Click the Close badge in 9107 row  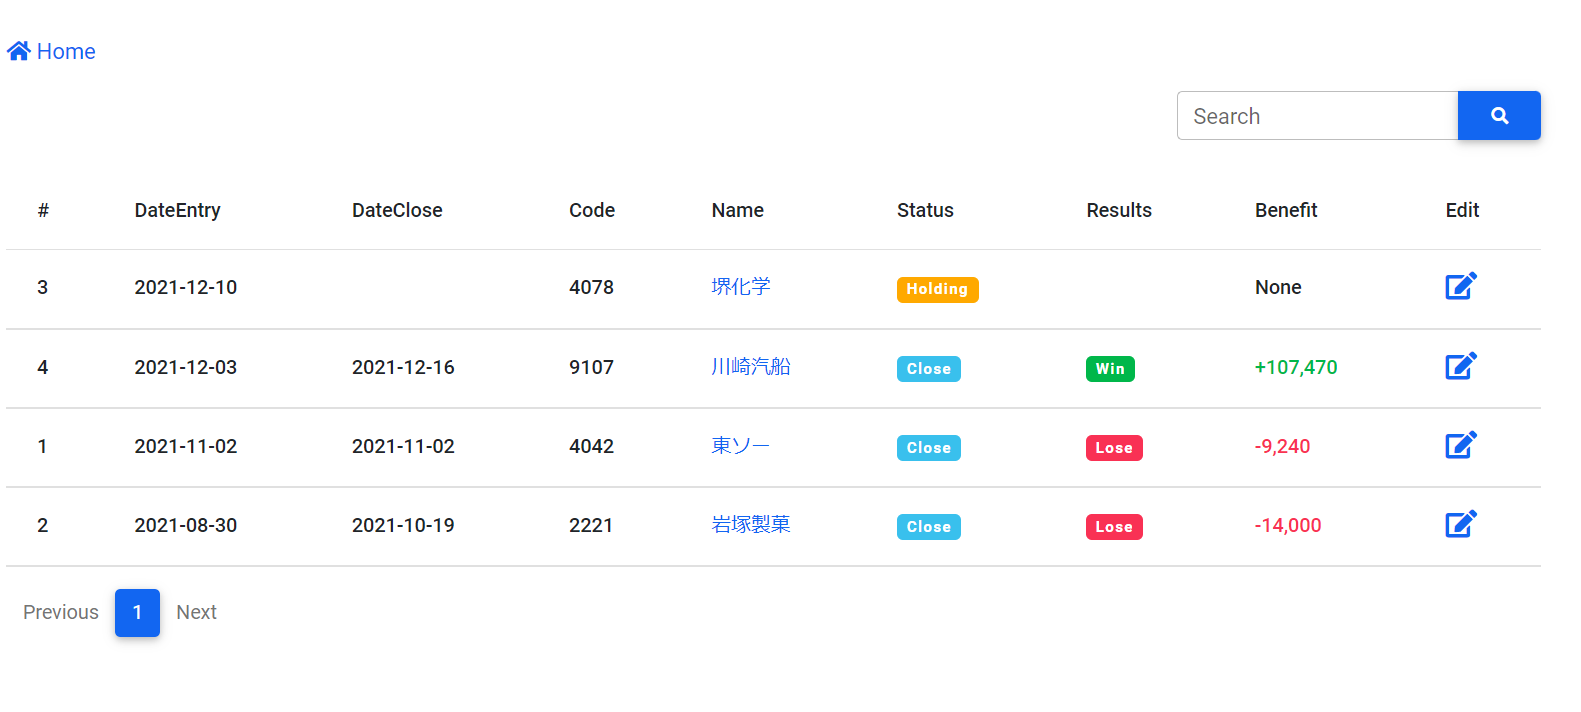coord(929,369)
